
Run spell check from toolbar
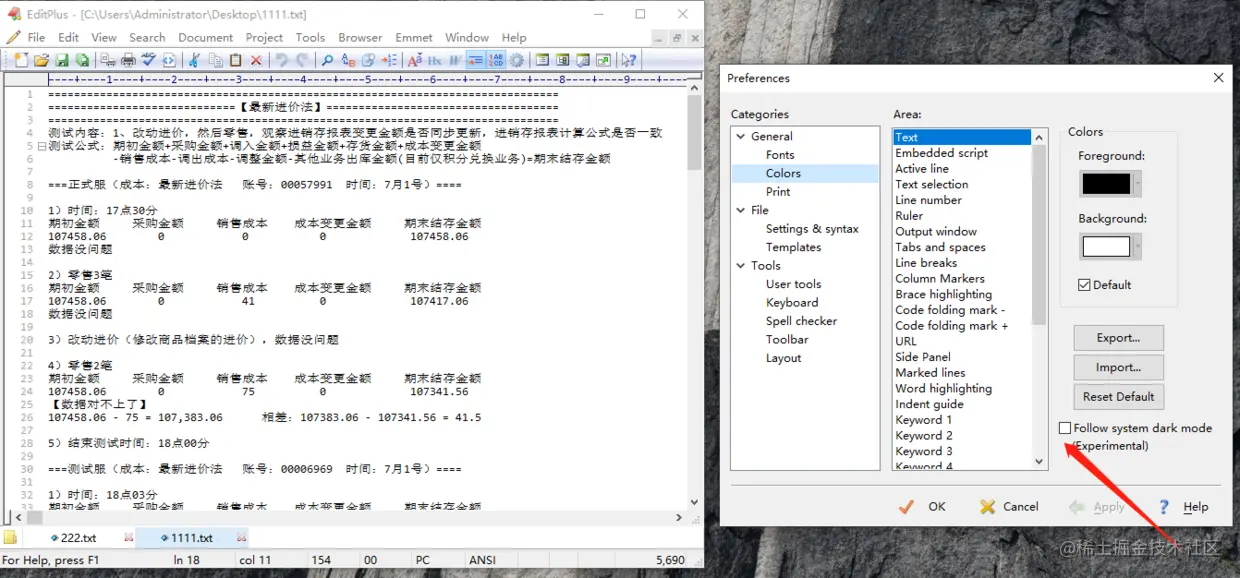coord(149,60)
